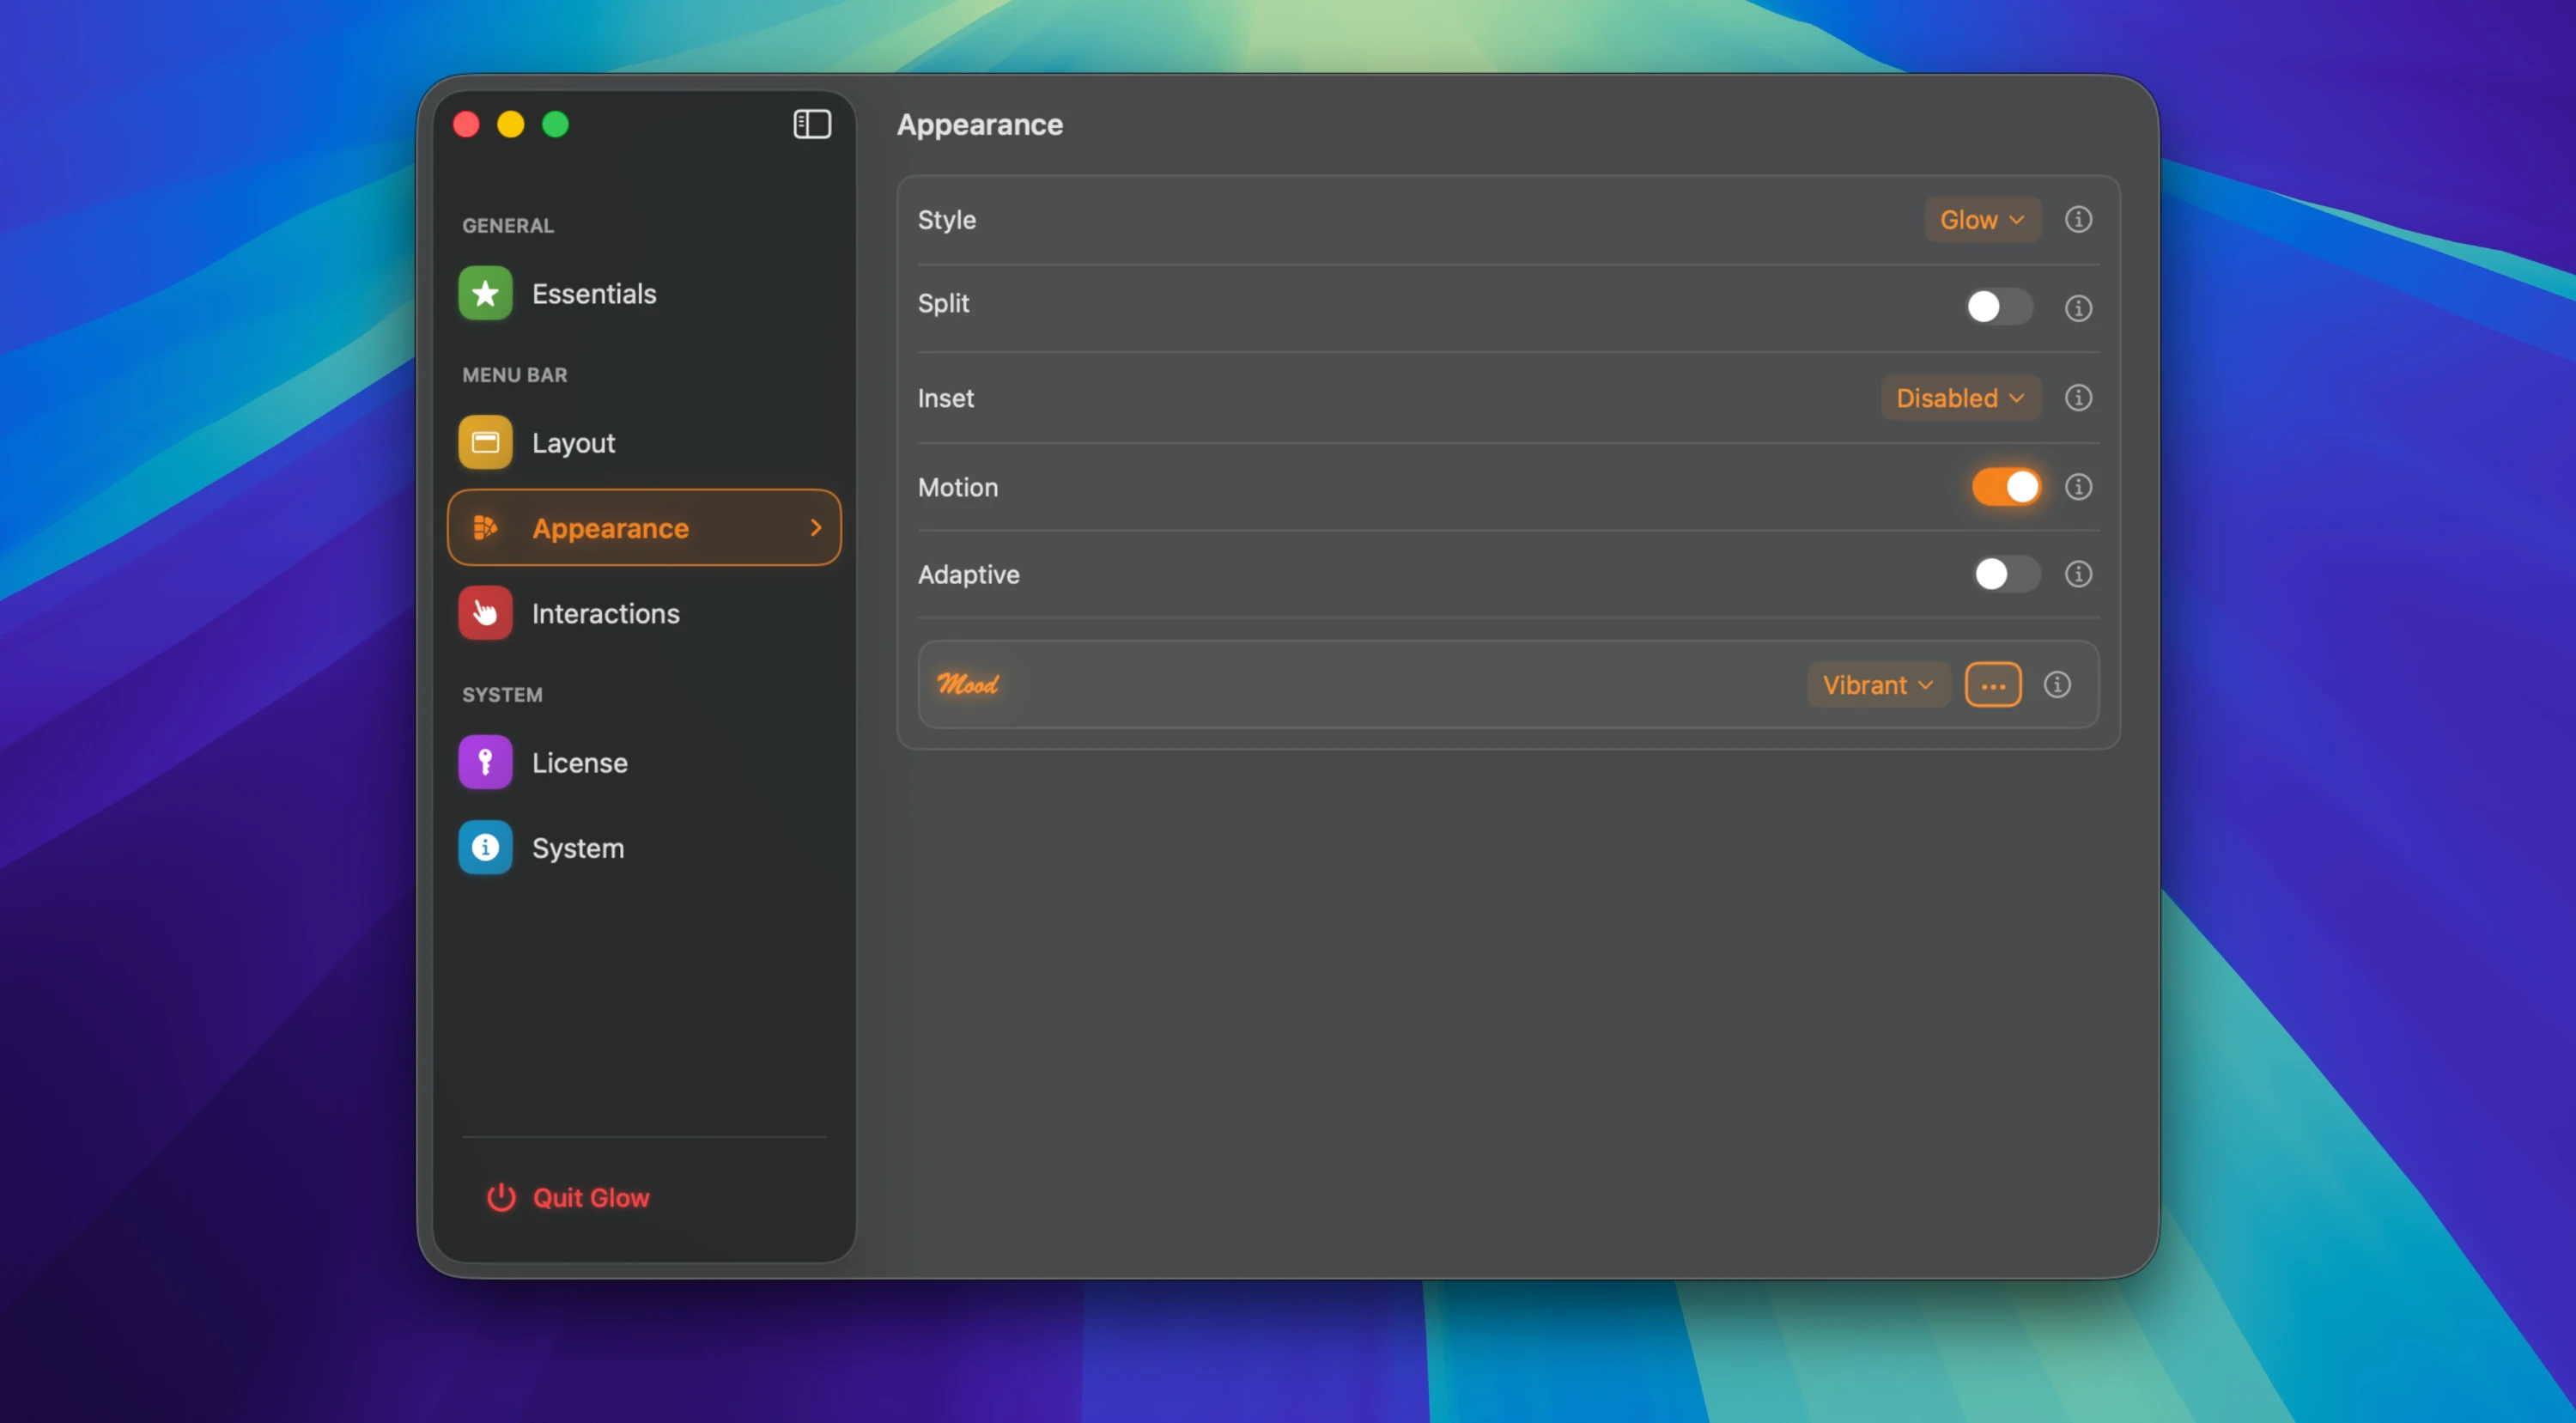Click the Split label
Screen dimensions: 2576x1423
(x=943, y=303)
